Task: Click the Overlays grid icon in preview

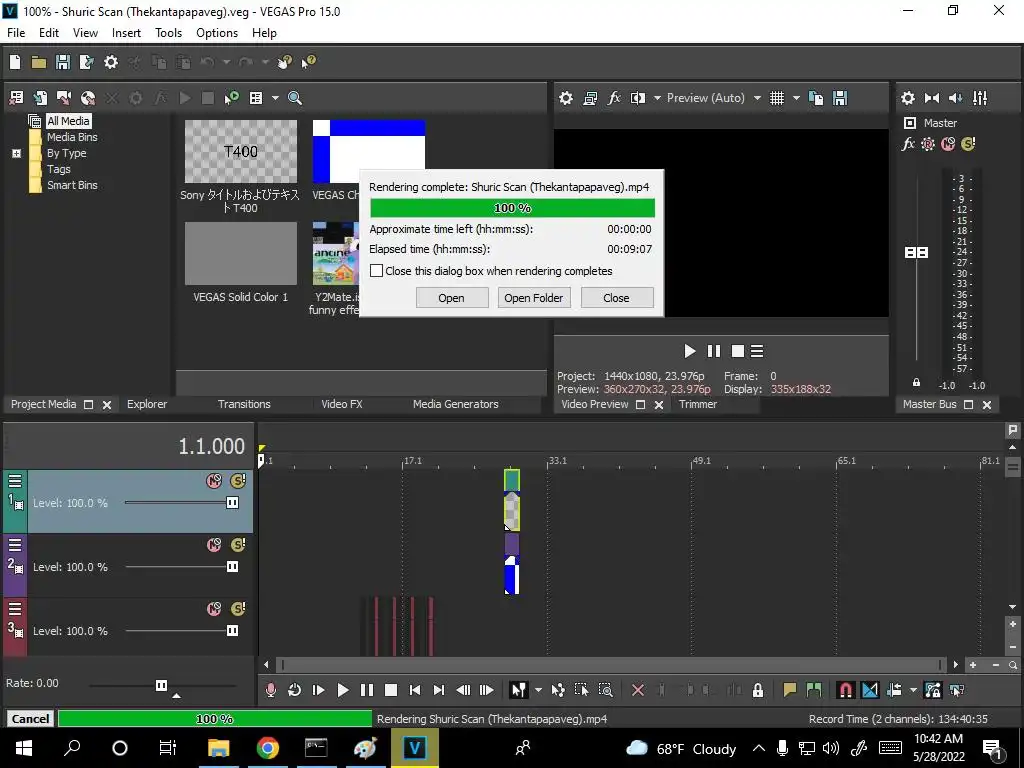Action: click(776, 98)
